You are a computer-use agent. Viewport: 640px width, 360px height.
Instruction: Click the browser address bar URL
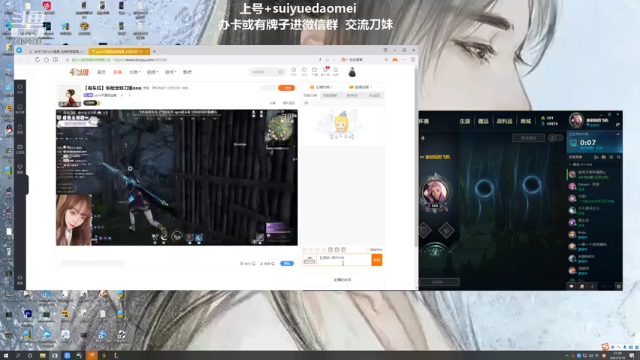point(140,60)
